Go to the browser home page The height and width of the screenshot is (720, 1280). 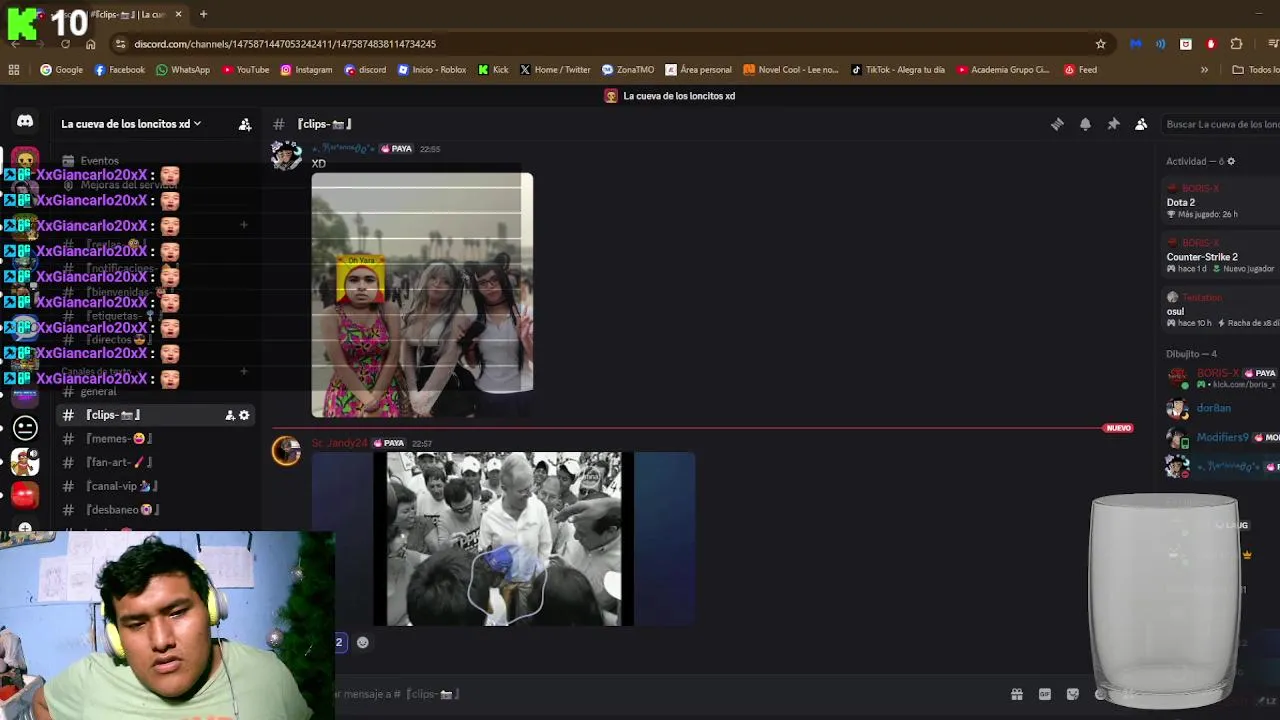click(x=90, y=44)
